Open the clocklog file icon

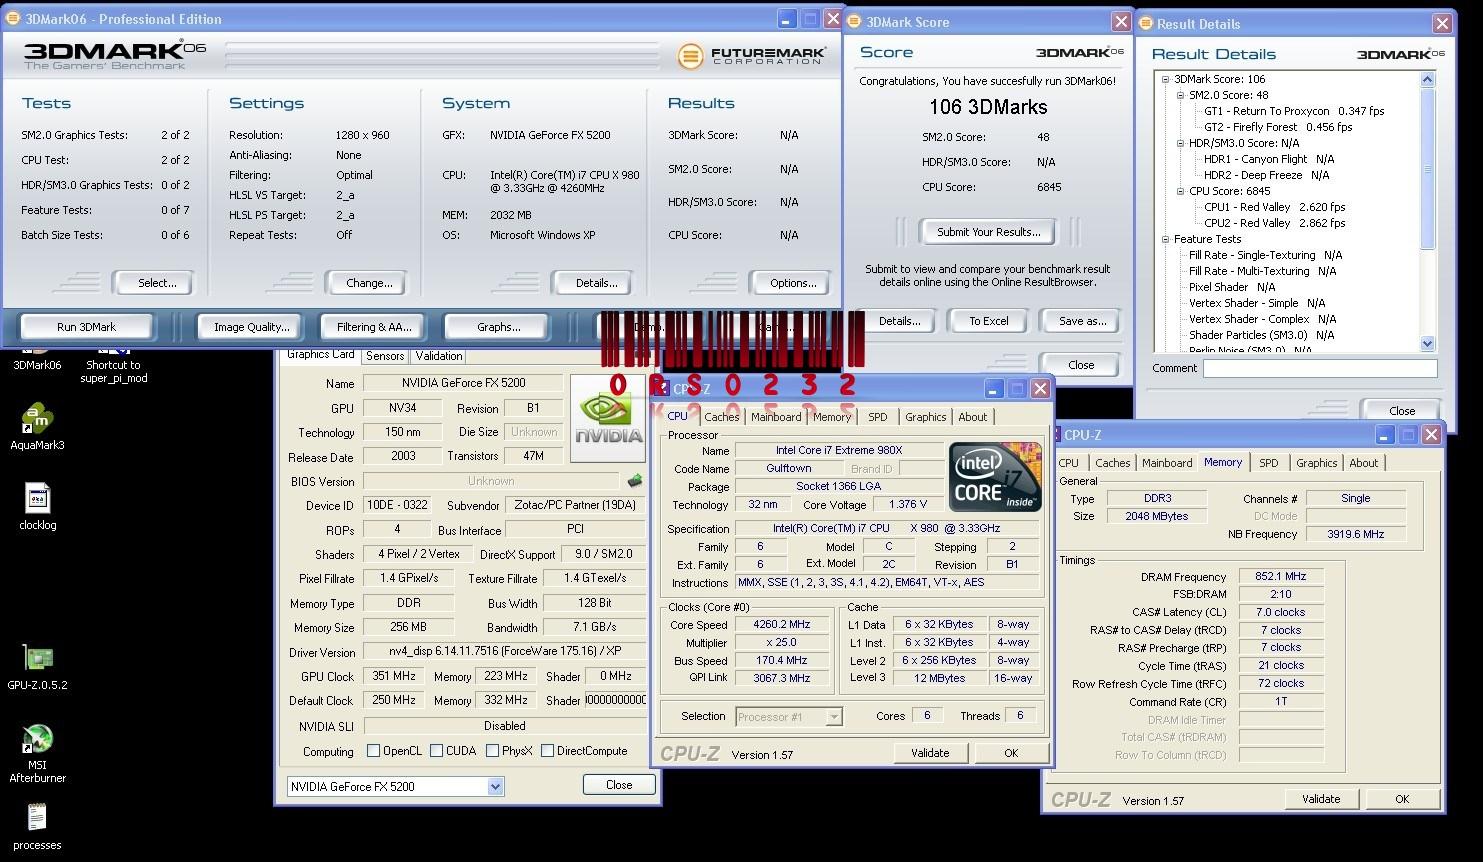37,506
